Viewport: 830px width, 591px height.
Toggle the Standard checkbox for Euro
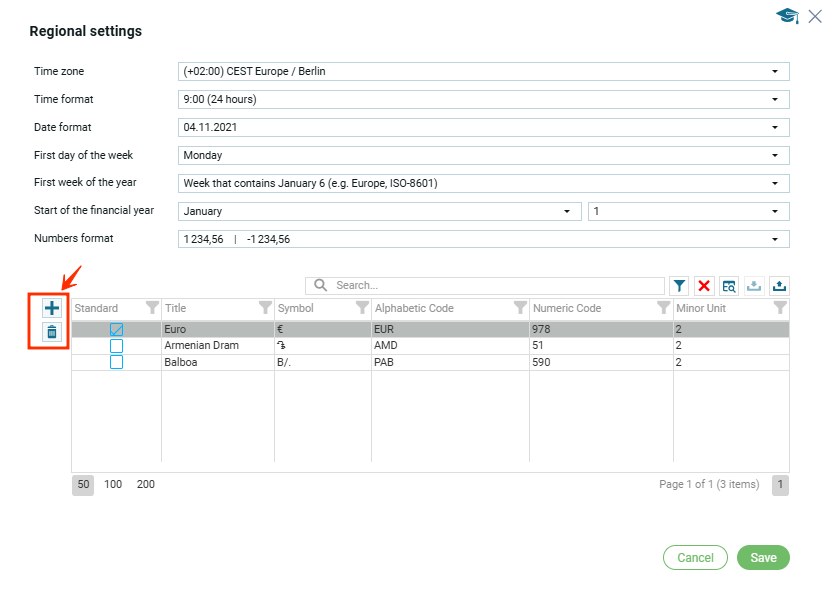pyautogui.click(x=116, y=329)
